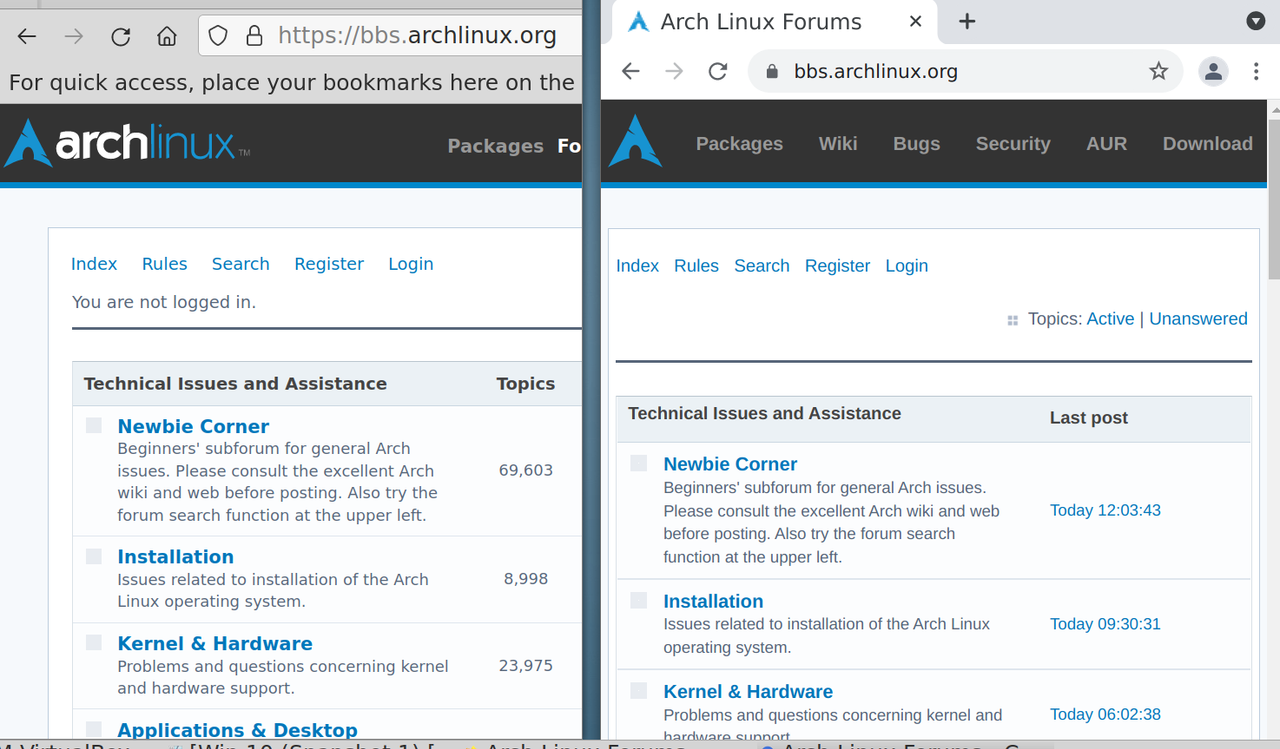
Task: Click topic count 69,603 in Firefox
Action: [x=526, y=470]
